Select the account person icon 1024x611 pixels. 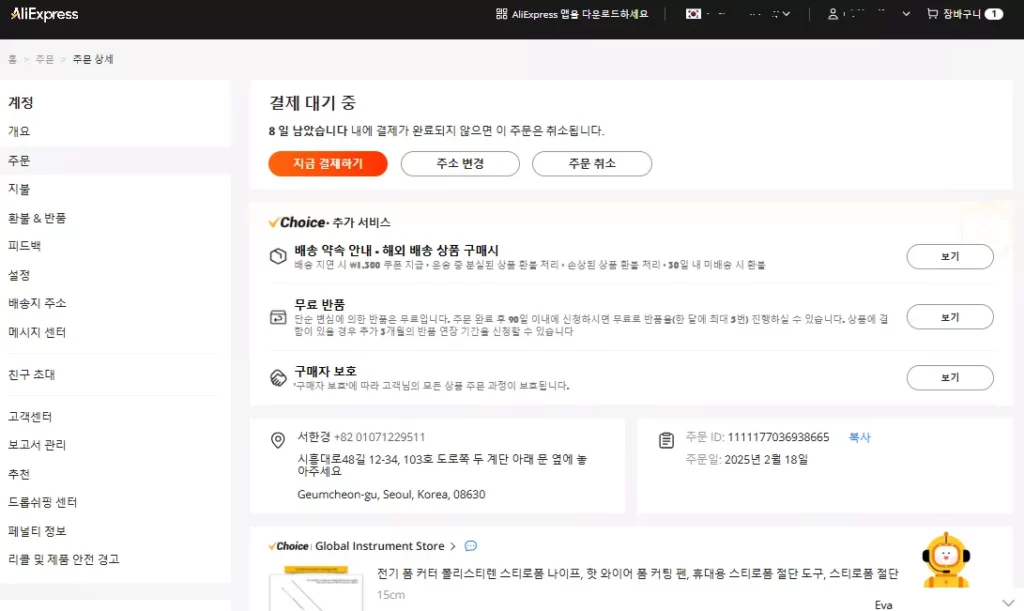point(832,14)
